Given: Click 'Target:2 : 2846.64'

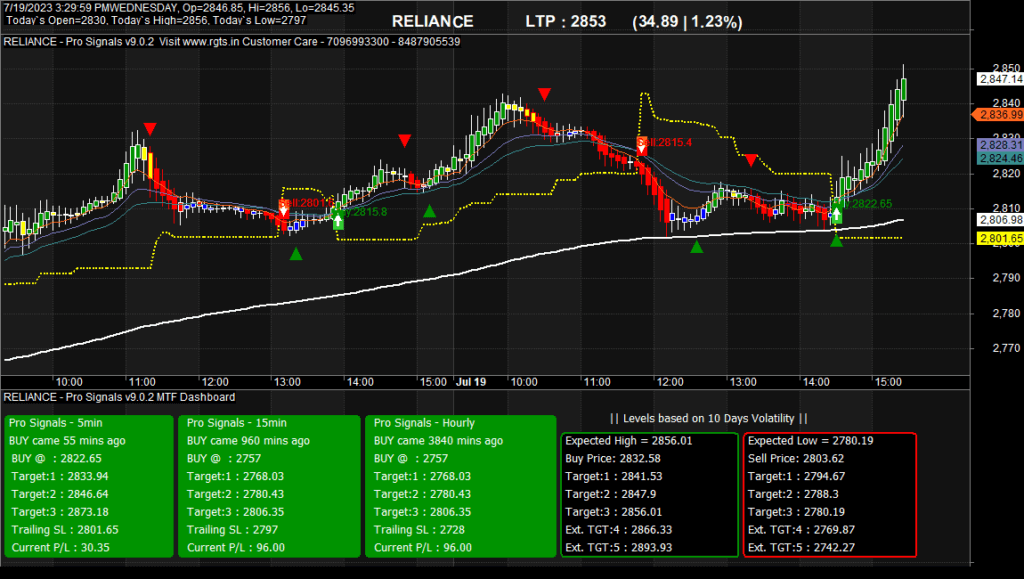Looking at the screenshot, I should tap(60, 494).
